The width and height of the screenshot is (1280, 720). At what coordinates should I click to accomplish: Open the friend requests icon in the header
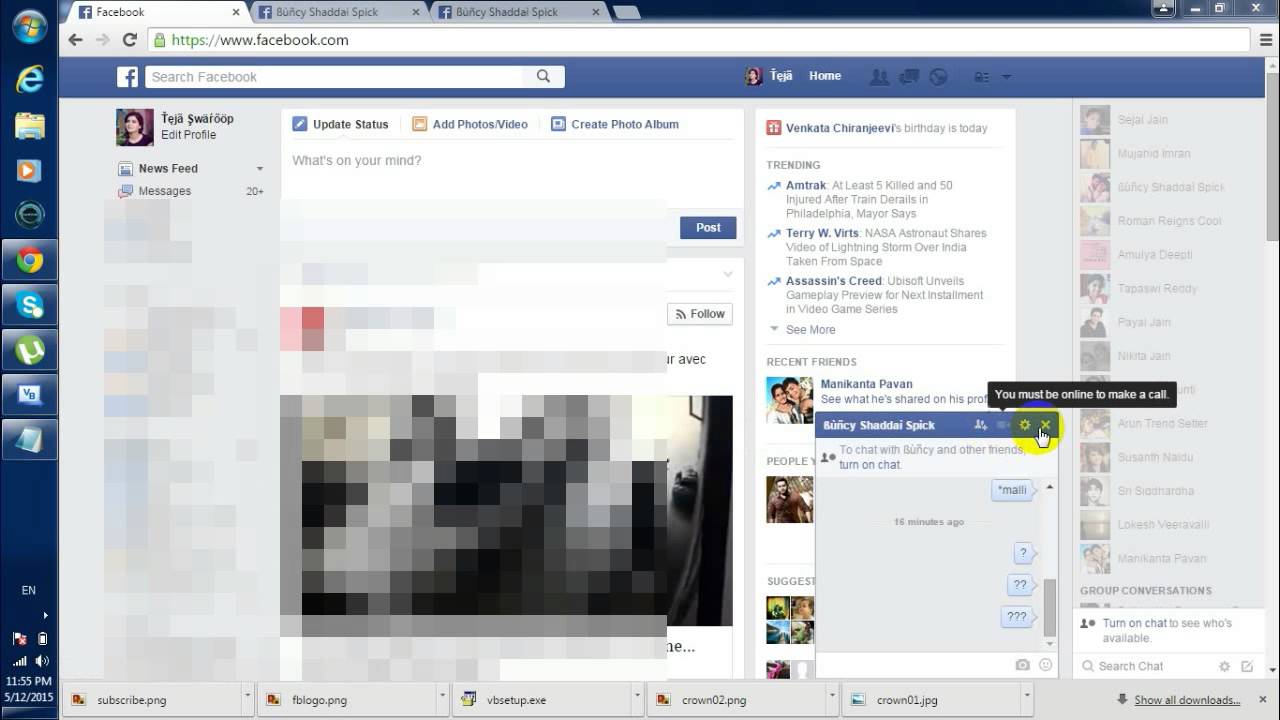point(879,76)
